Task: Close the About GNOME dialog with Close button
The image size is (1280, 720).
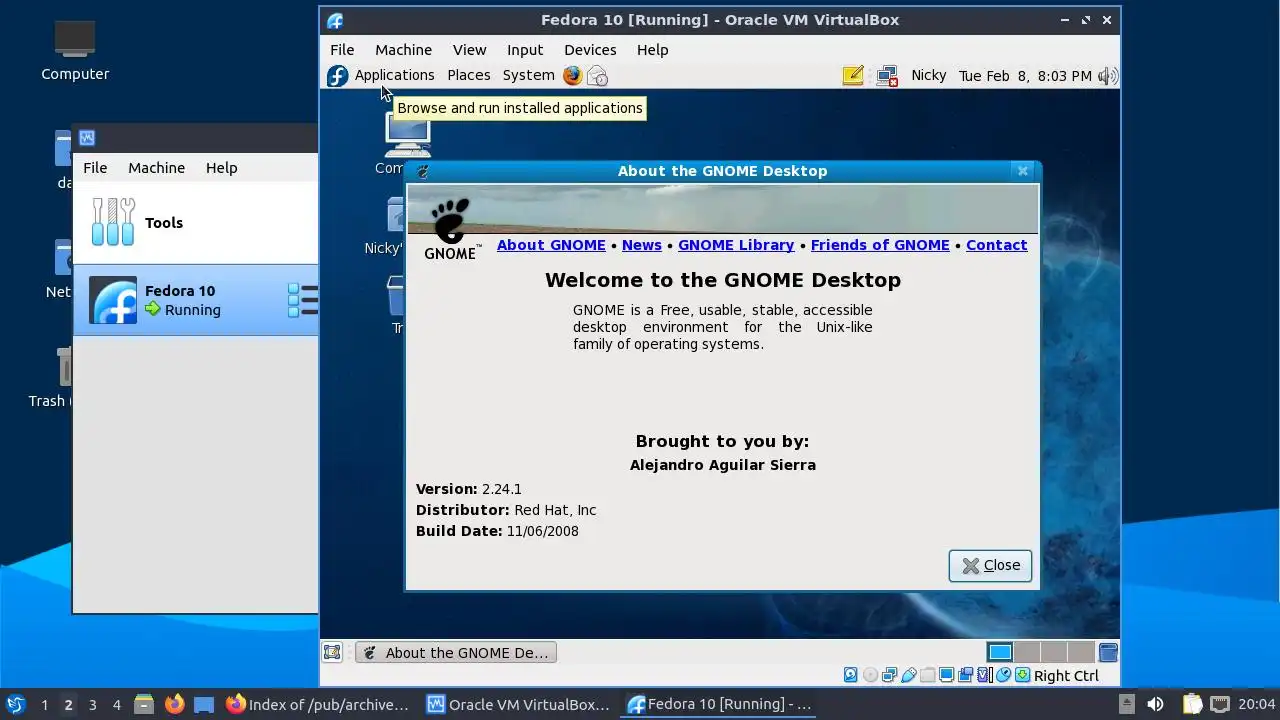Action: 990,565
